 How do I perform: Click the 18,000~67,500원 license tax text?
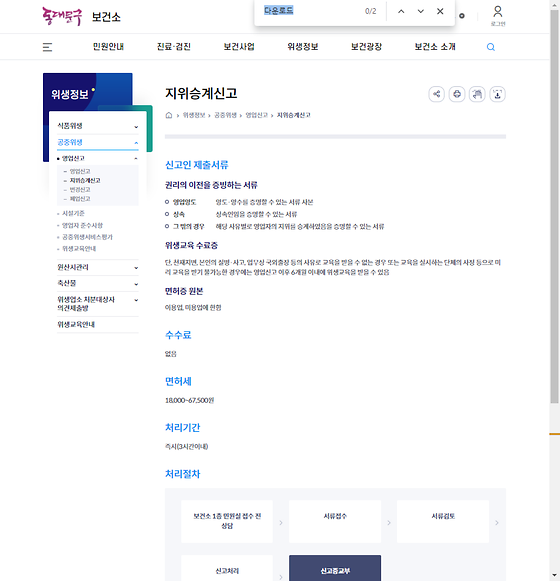point(189,401)
